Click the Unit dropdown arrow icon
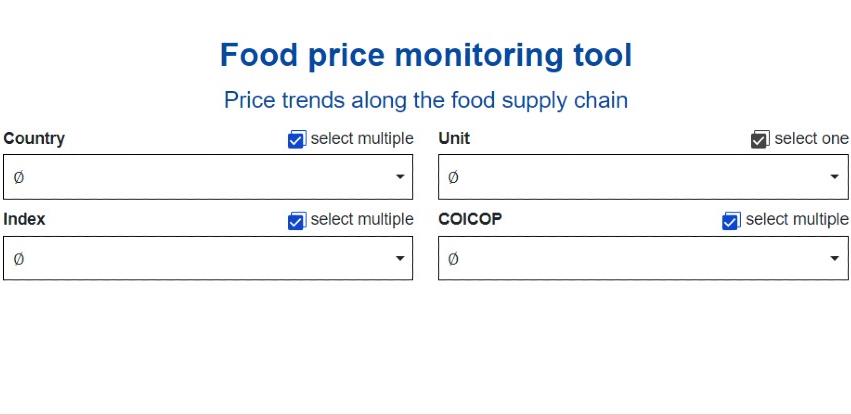The height and width of the screenshot is (415, 851). [x=835, y=177]
